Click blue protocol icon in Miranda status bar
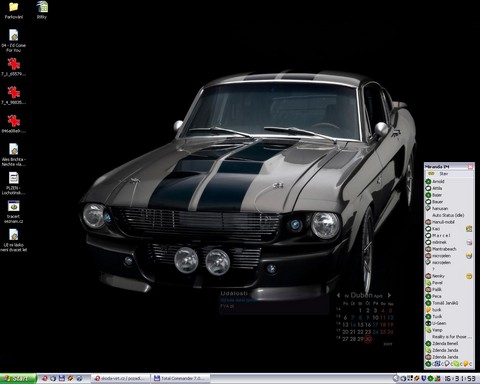Screen dimensions: 480x384 pyautogui.click(x=437, y=364)
